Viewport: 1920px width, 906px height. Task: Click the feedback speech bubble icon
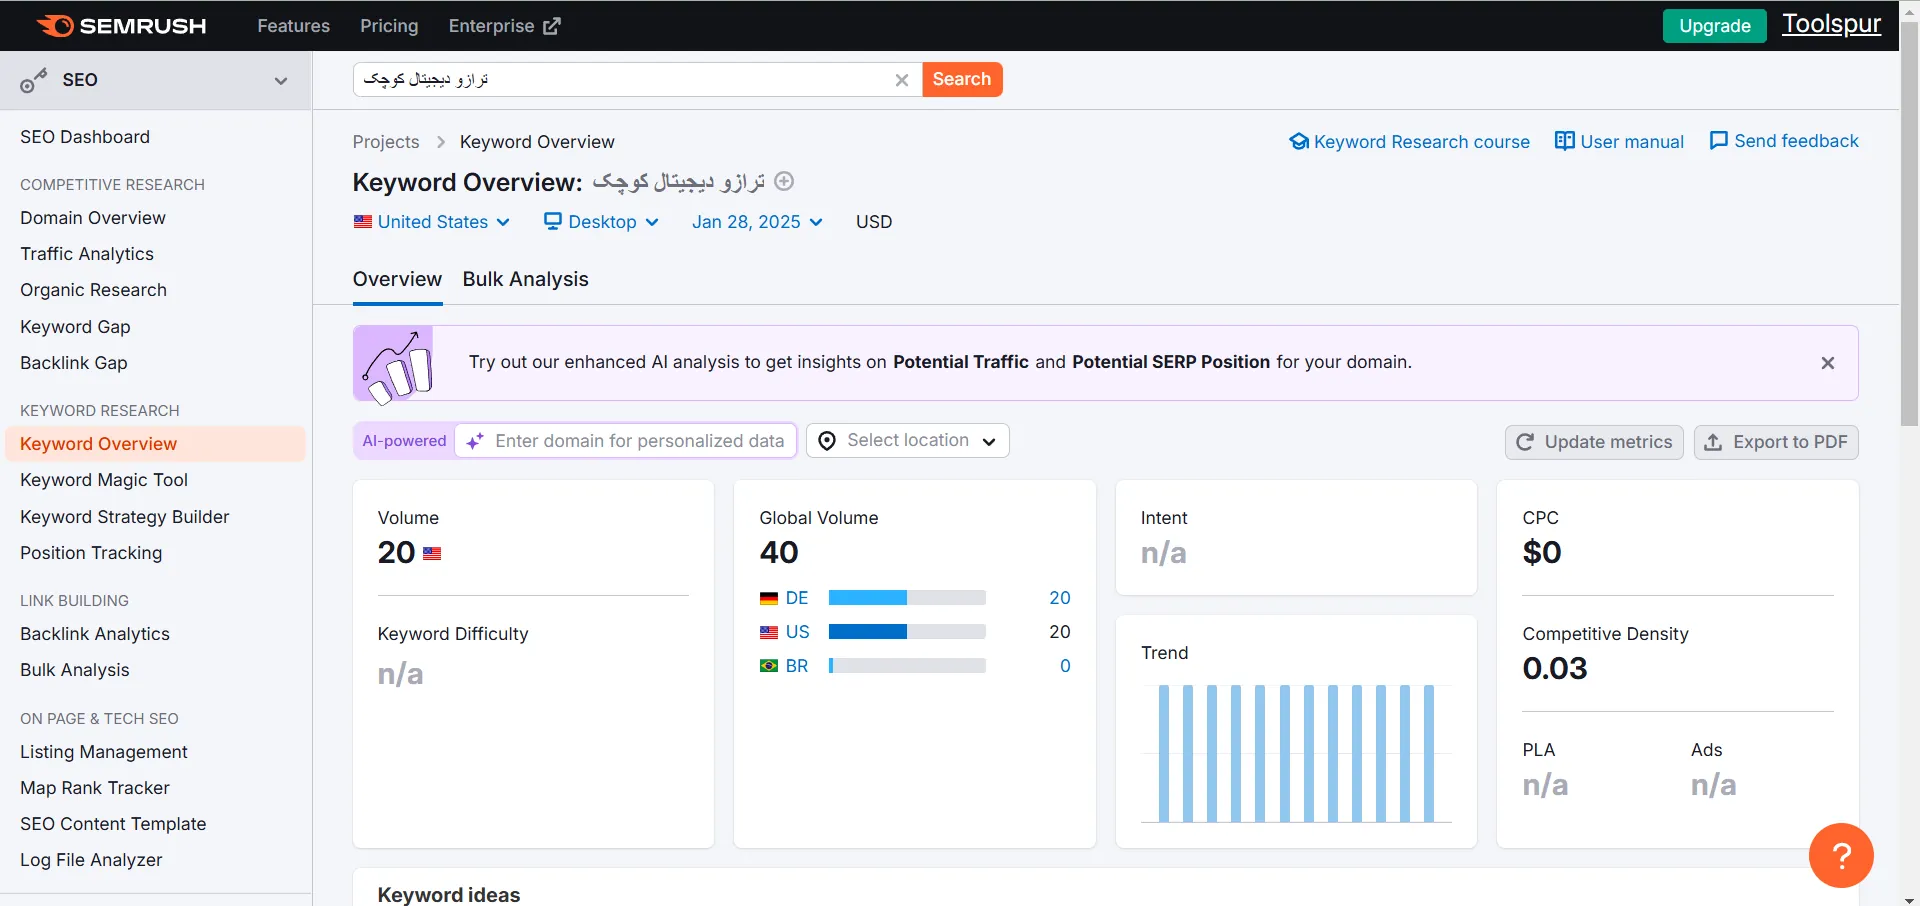(x=1719, y=141)
